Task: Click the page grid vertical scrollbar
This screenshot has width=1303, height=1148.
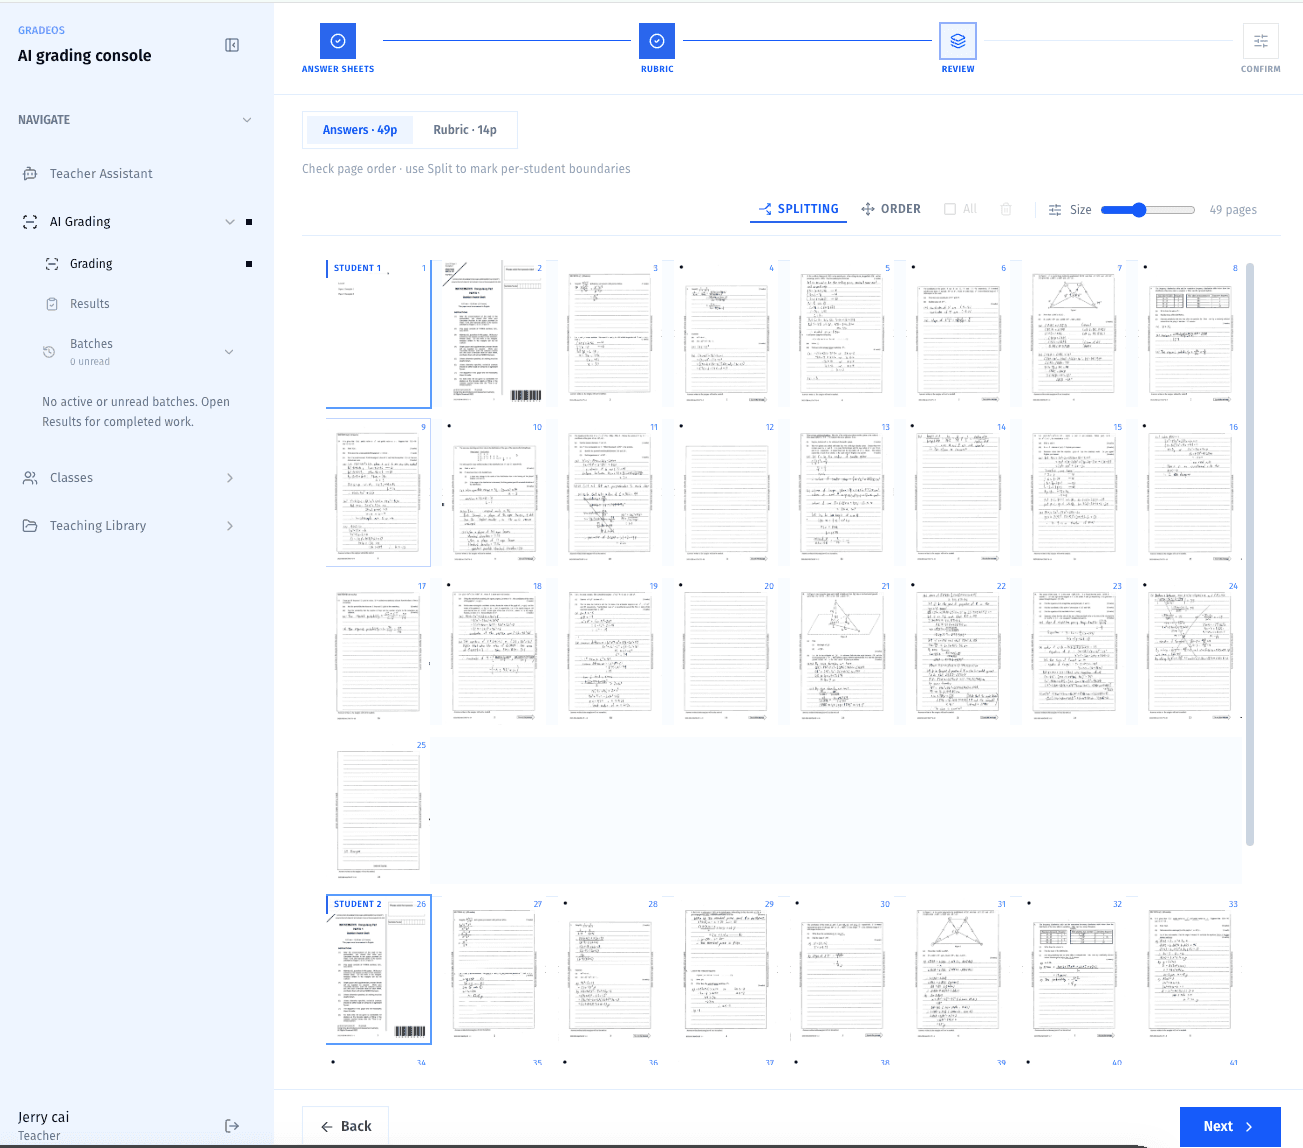Action: coord(1249,555)
